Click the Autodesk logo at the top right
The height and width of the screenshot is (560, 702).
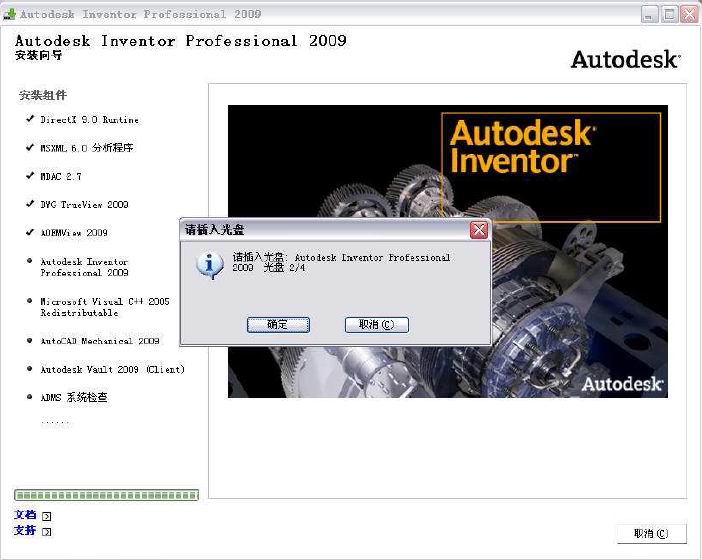point(626,60)
